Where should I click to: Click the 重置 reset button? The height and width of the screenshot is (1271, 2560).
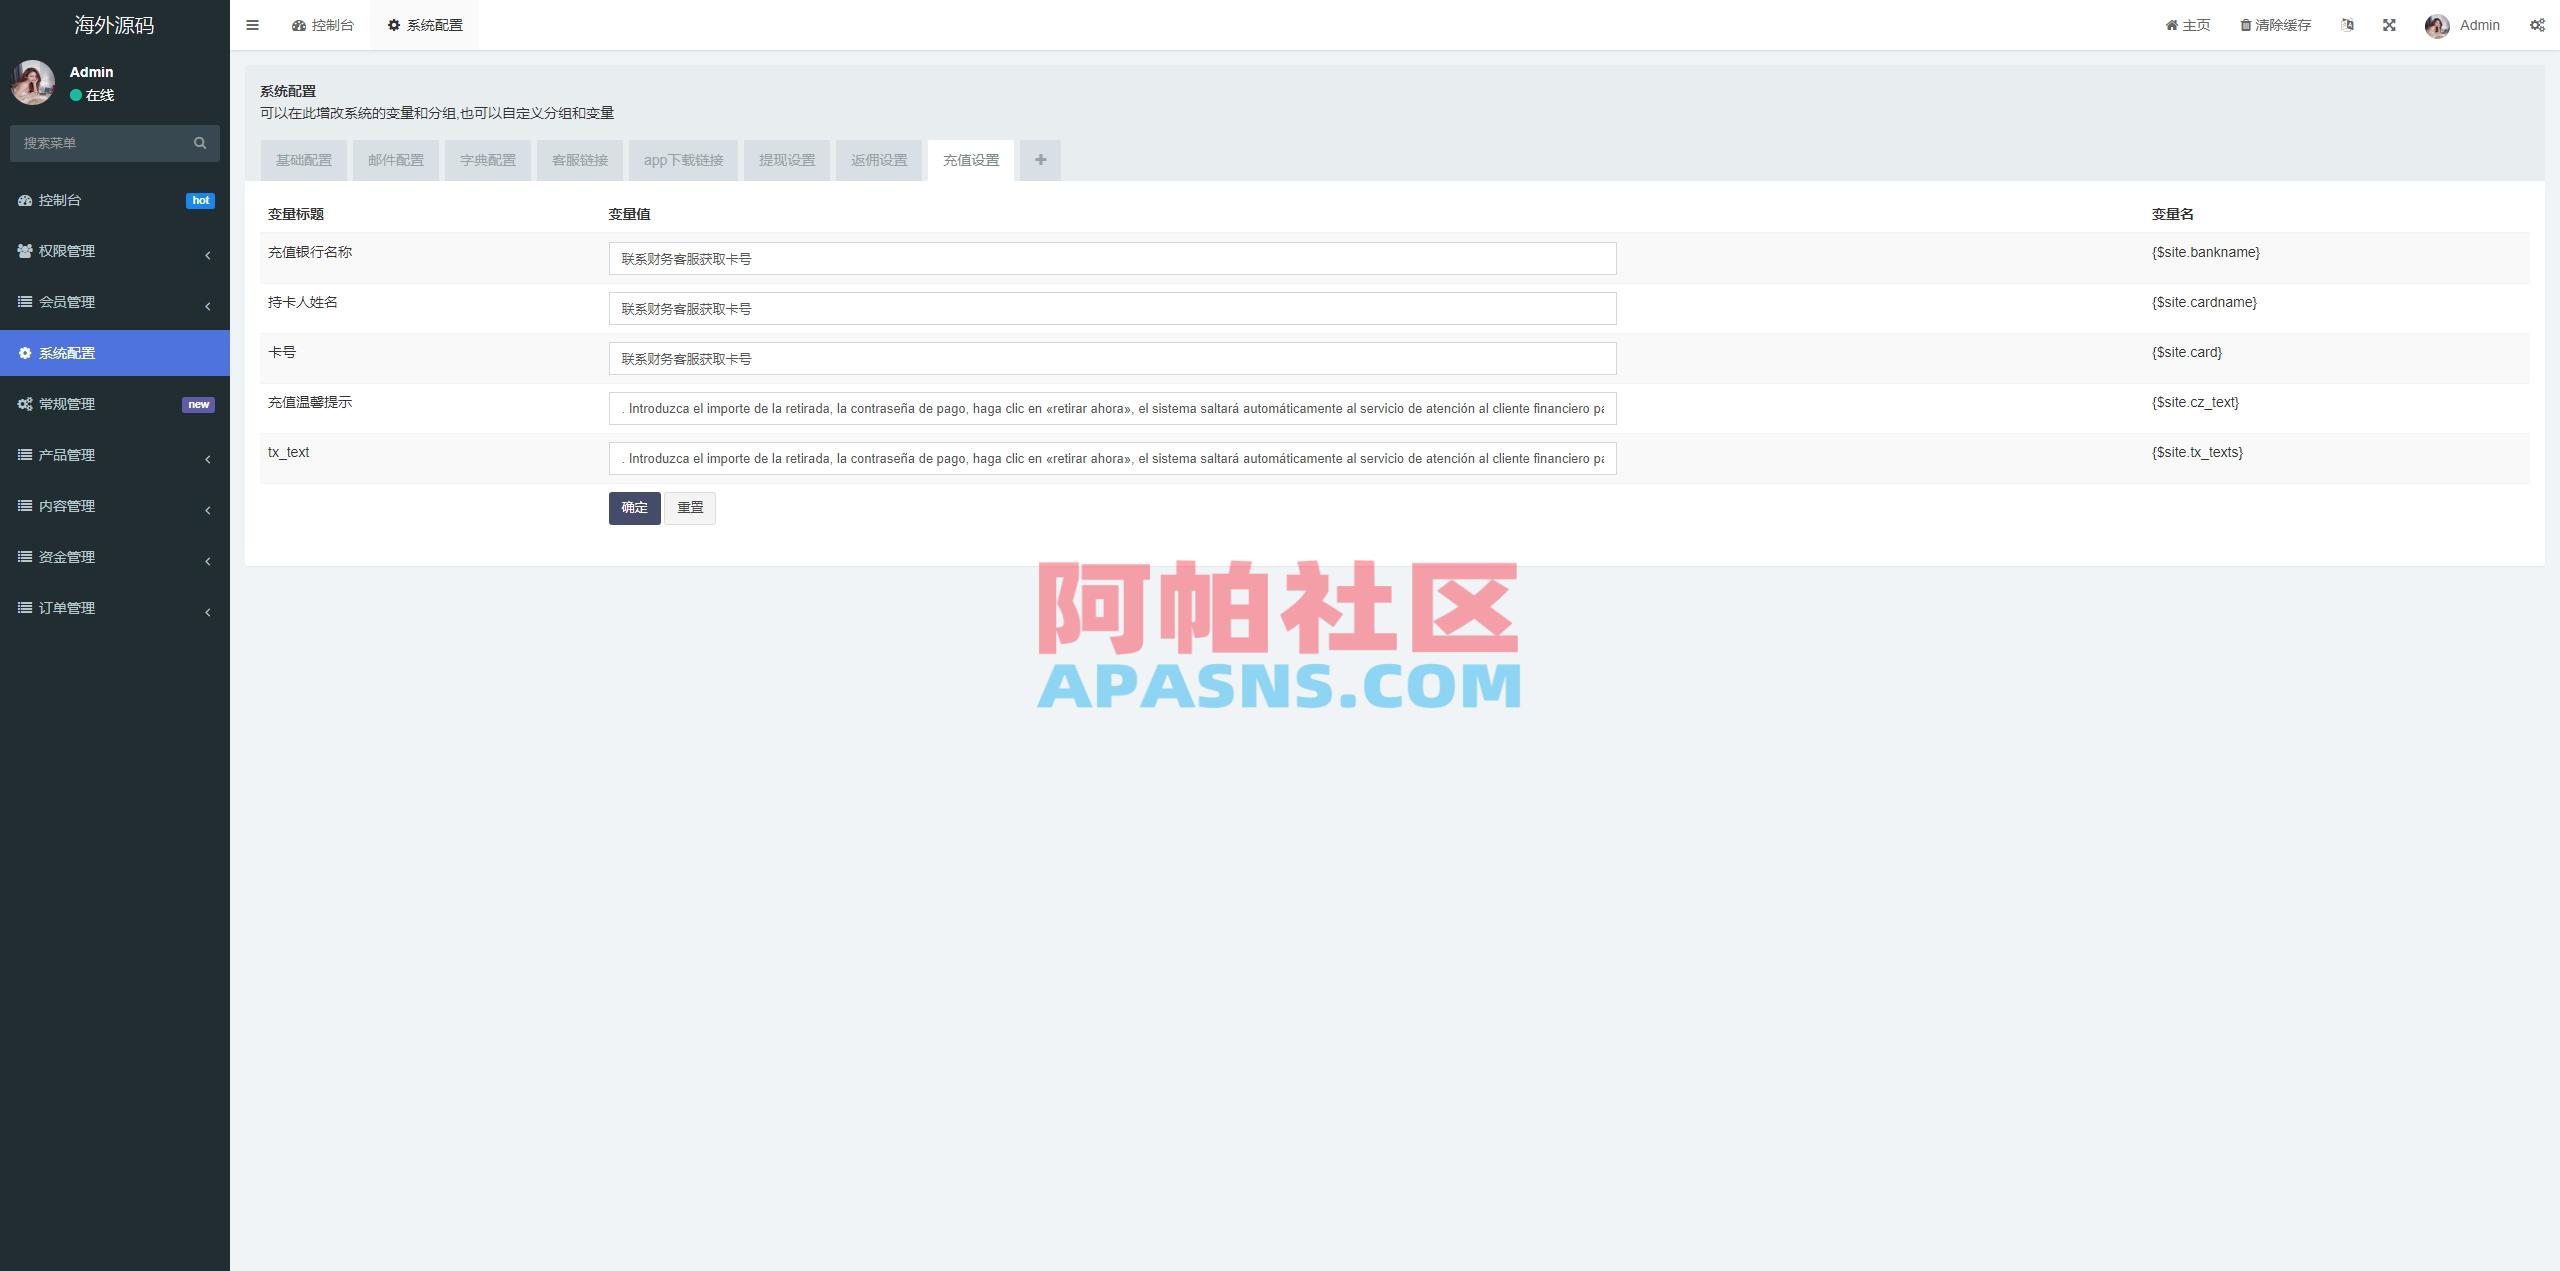[690, 508]
